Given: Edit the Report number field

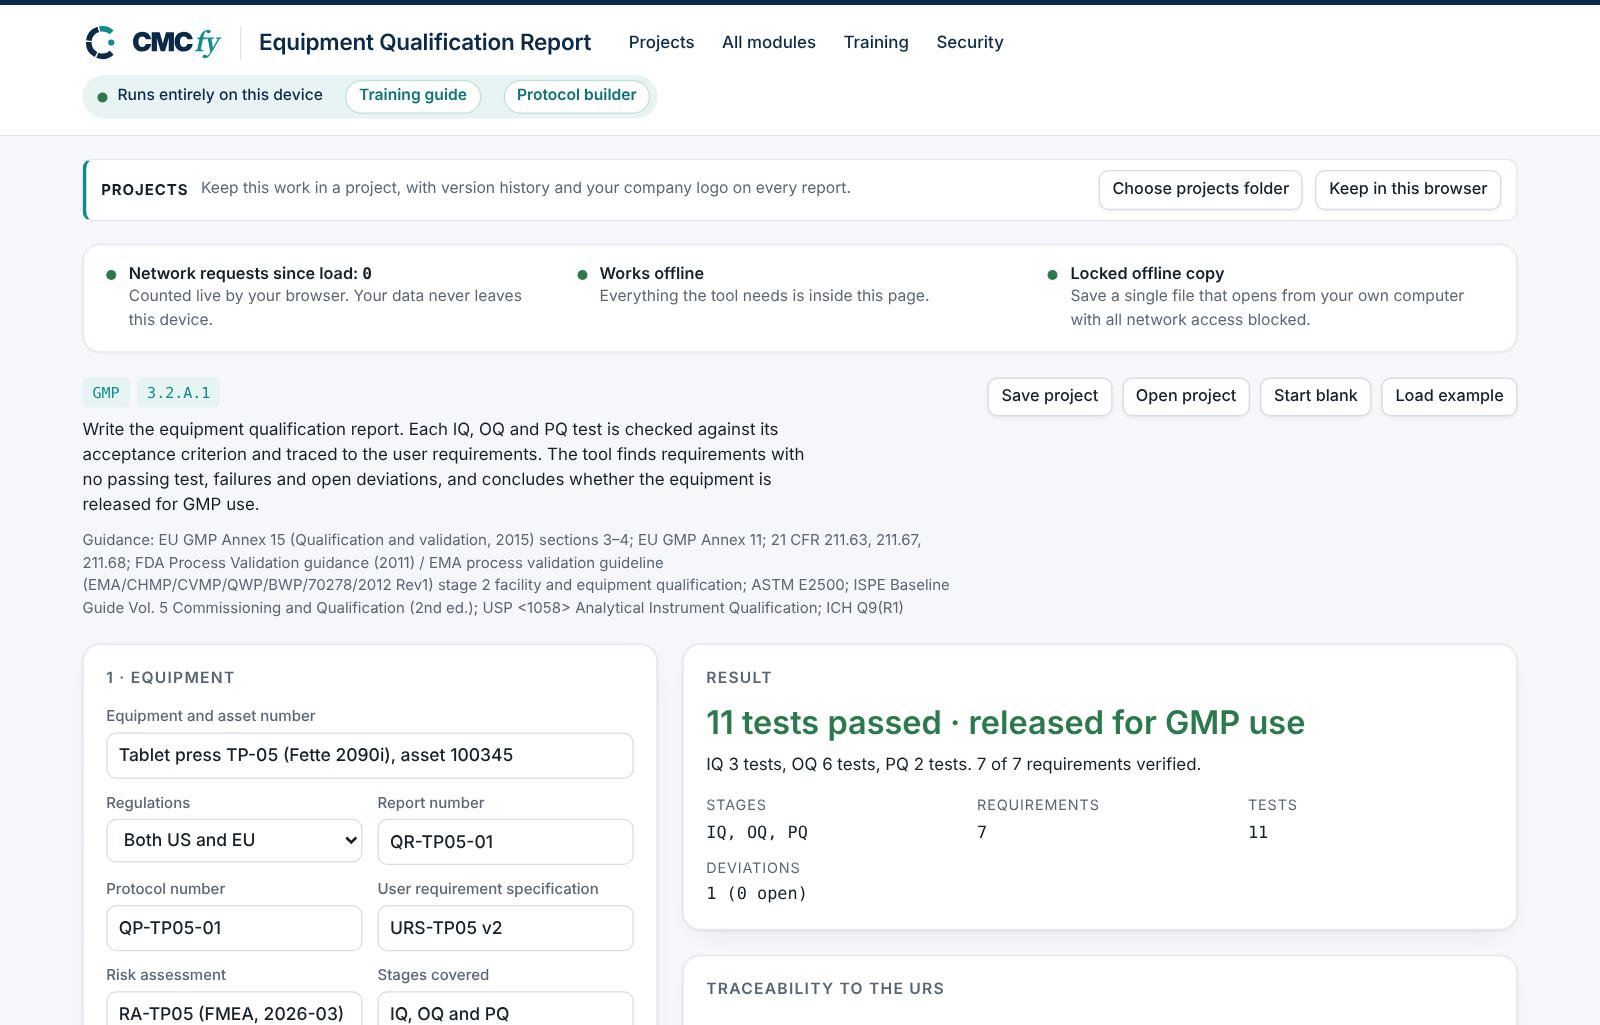Looking at the screenshot, I should click(x=505, y=842).
